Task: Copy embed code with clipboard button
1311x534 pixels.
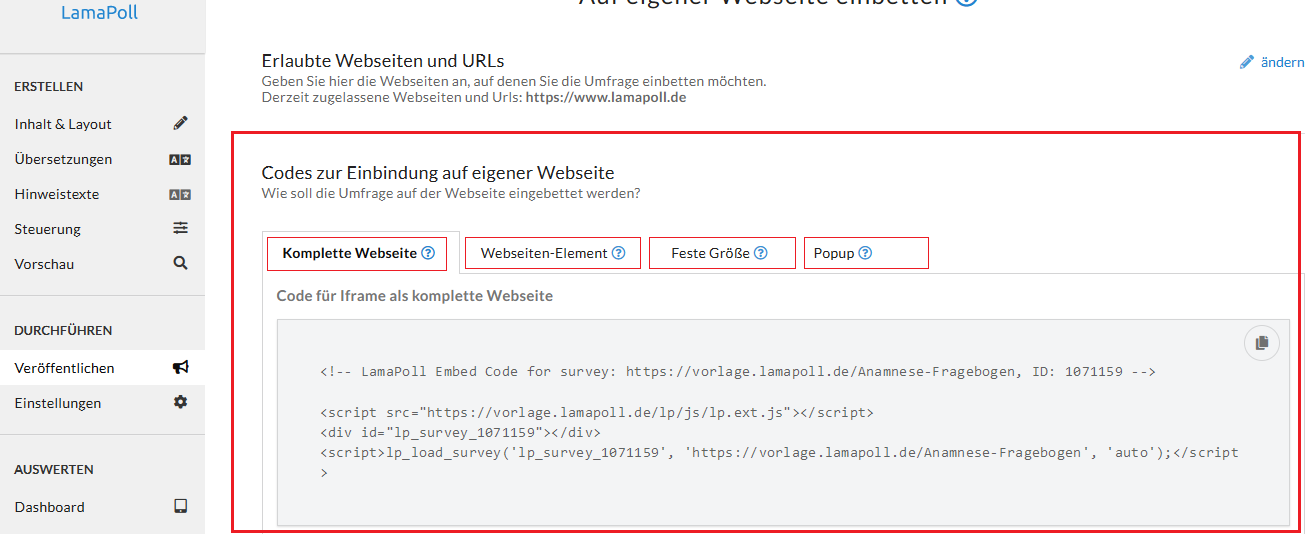Action: (1262, 343)
